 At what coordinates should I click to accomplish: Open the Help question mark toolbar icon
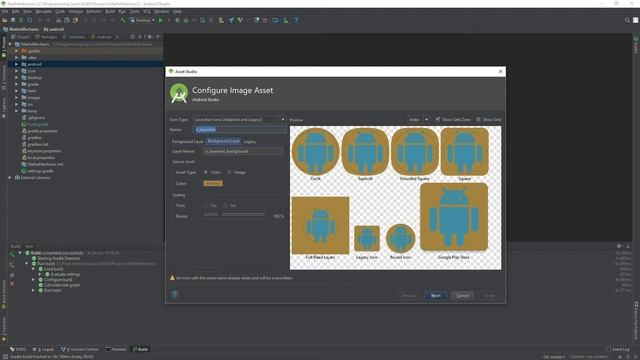[x=296, y=20]
